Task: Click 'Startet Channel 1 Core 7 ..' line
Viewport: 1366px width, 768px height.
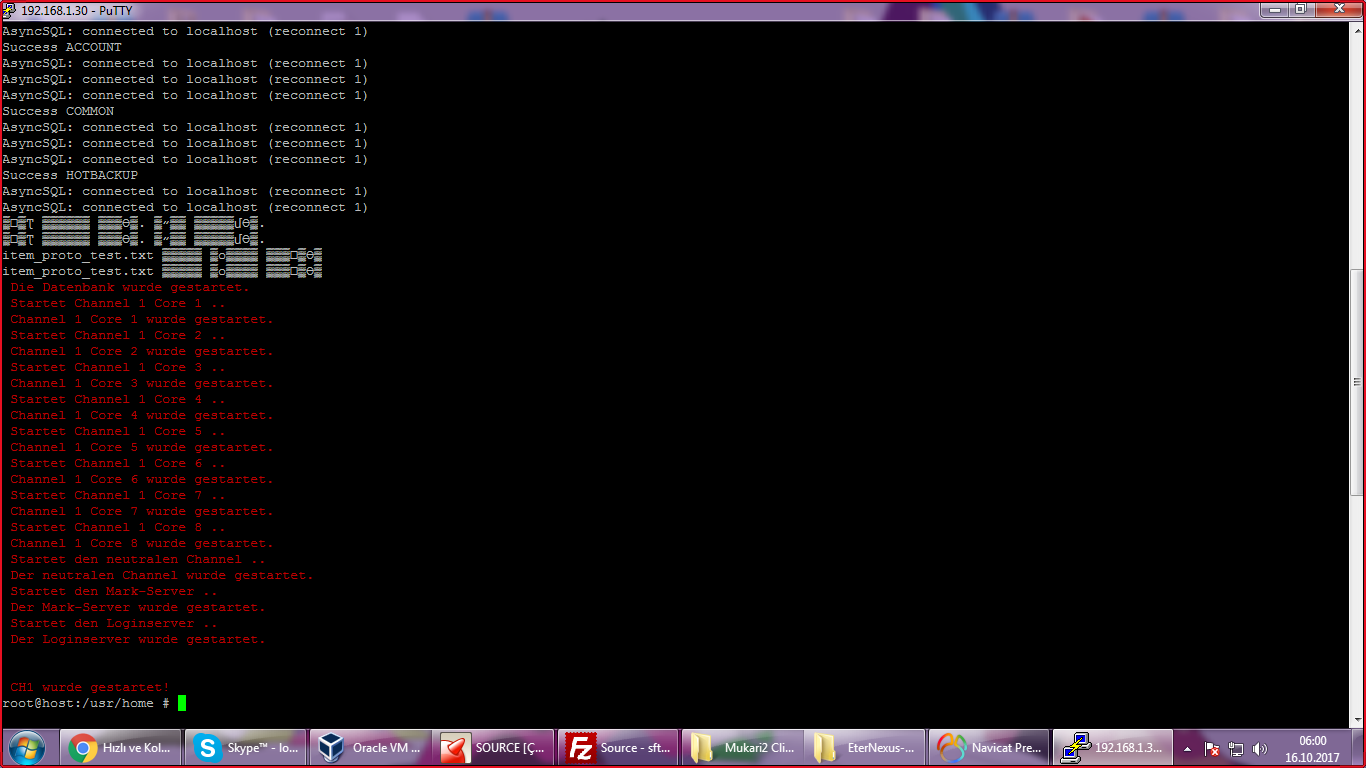Action: (x=118, y=495)
